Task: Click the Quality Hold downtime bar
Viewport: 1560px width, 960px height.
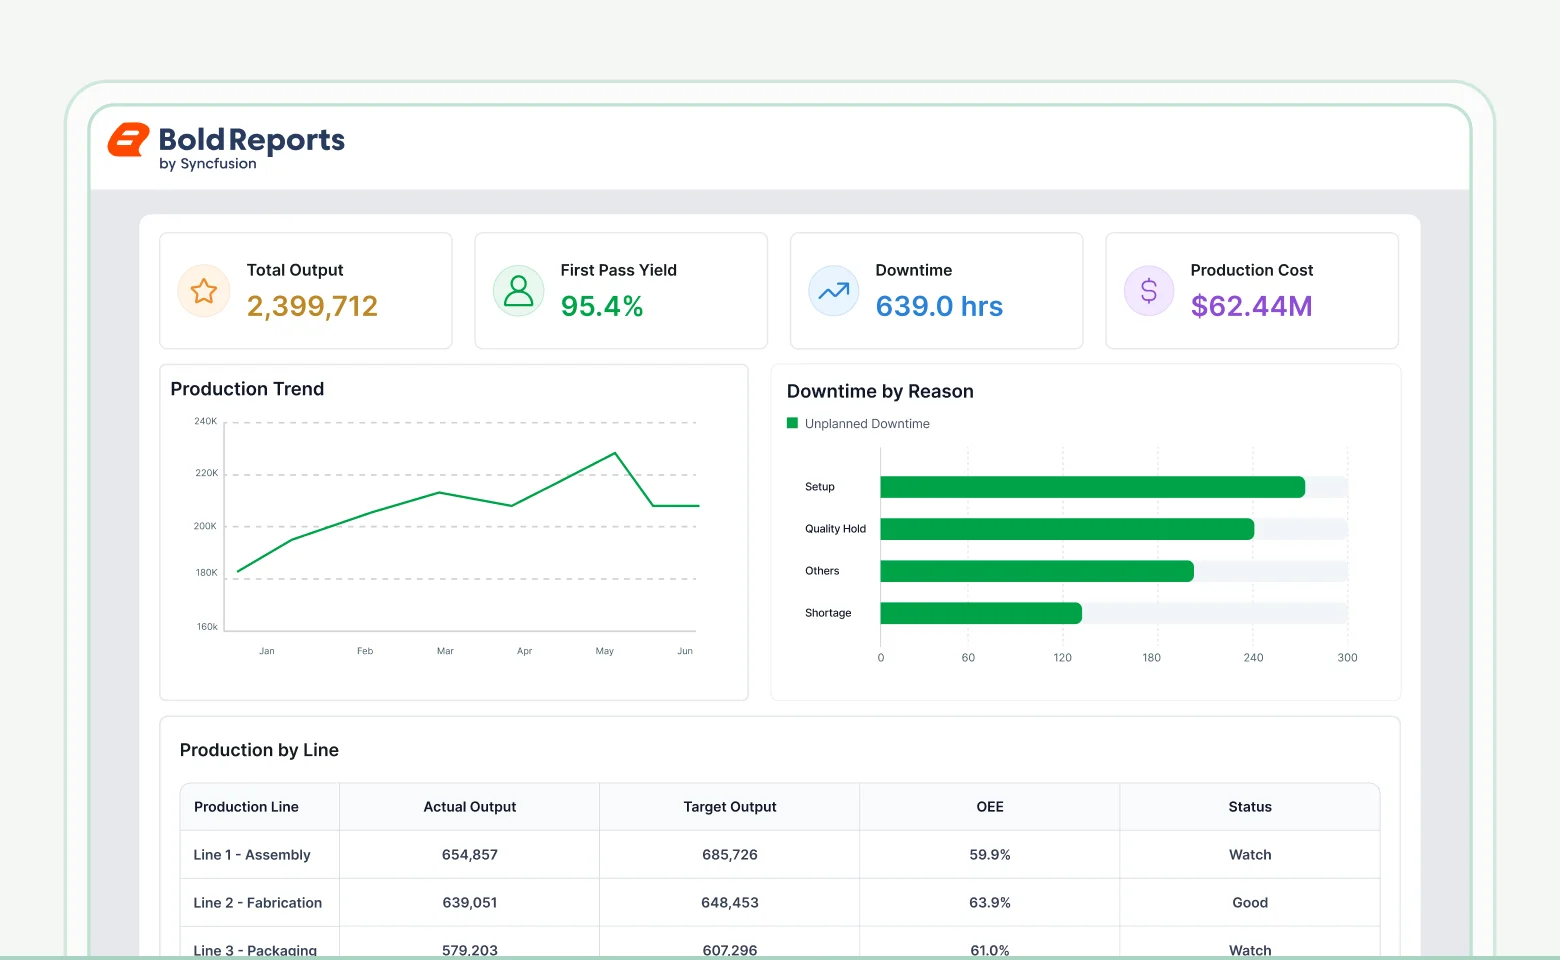Action: [1067, 529]
